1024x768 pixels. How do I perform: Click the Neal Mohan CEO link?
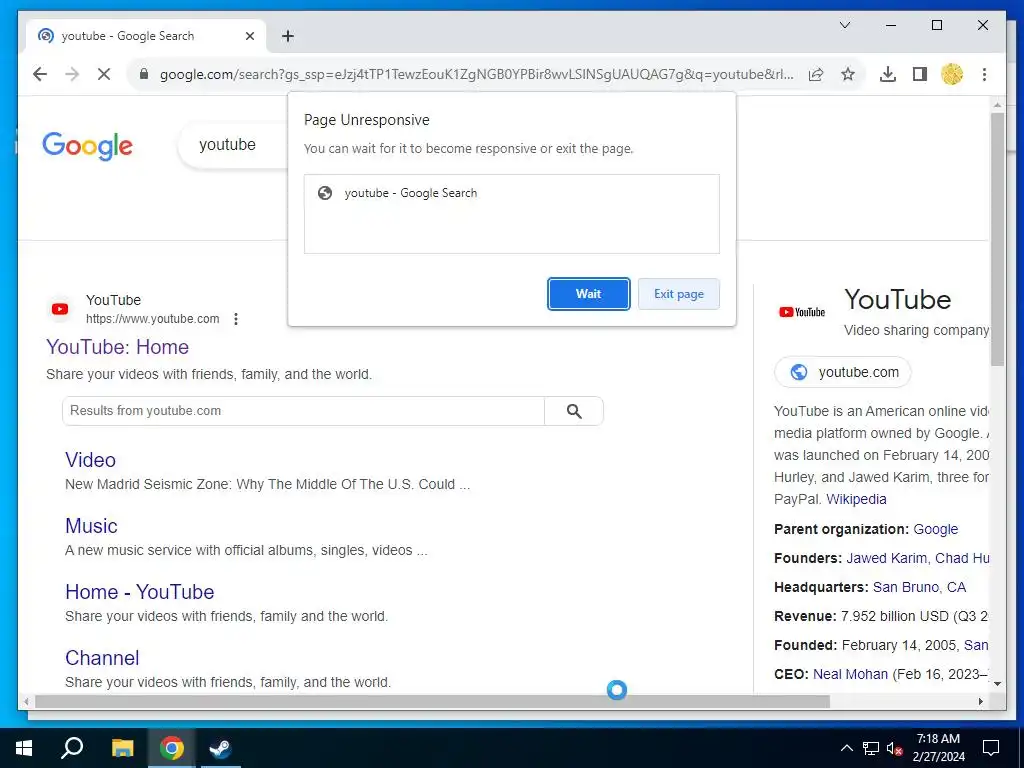850,674
